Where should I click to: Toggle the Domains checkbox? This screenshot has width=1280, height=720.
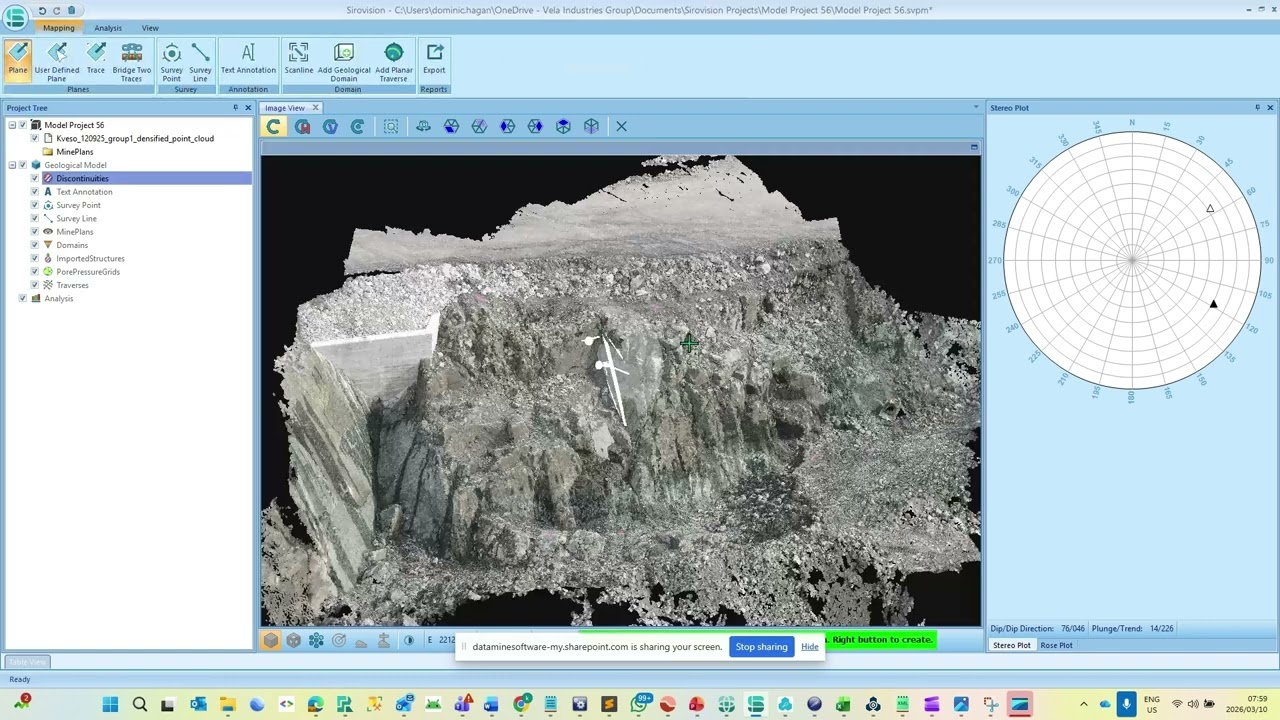(x=35, y=245)
